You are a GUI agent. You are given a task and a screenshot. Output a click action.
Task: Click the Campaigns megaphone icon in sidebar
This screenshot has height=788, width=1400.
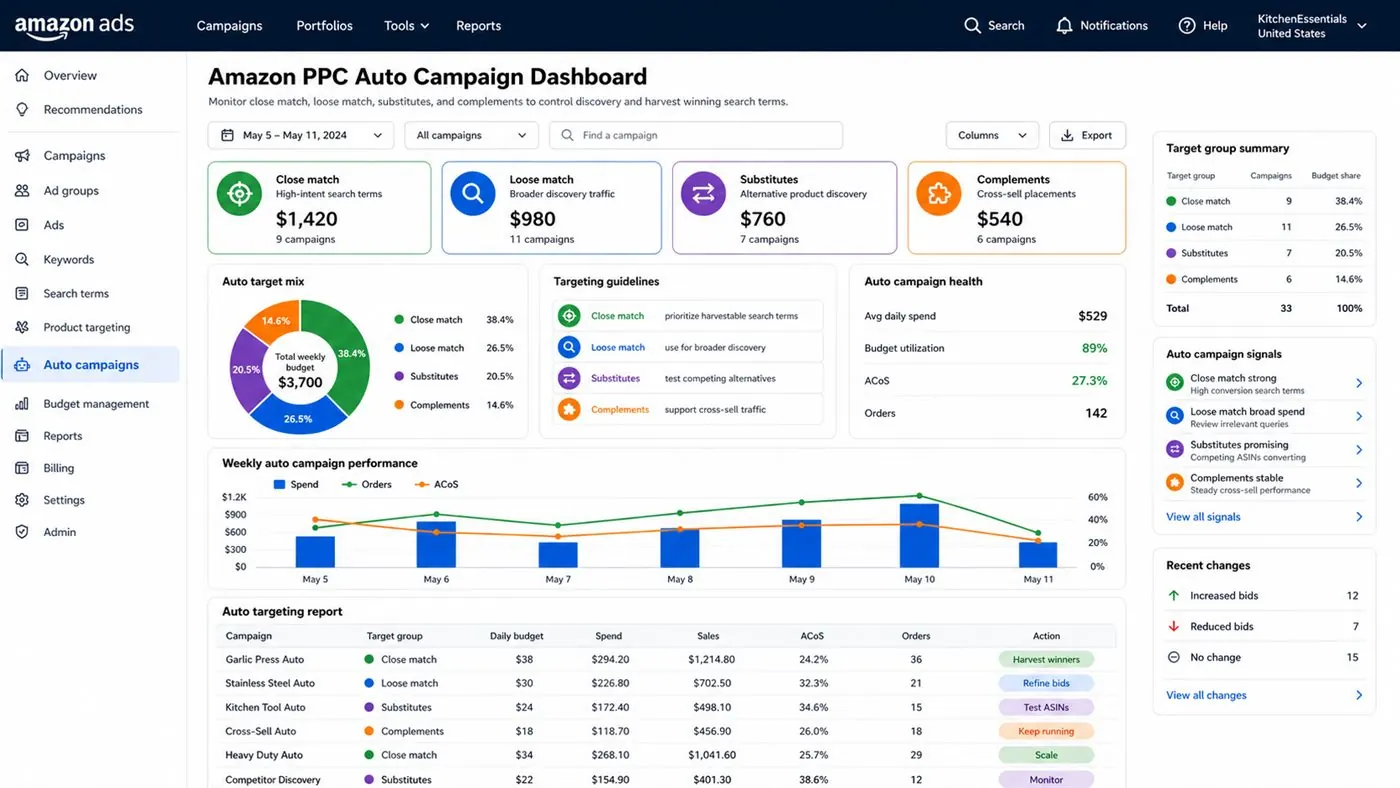22,156
